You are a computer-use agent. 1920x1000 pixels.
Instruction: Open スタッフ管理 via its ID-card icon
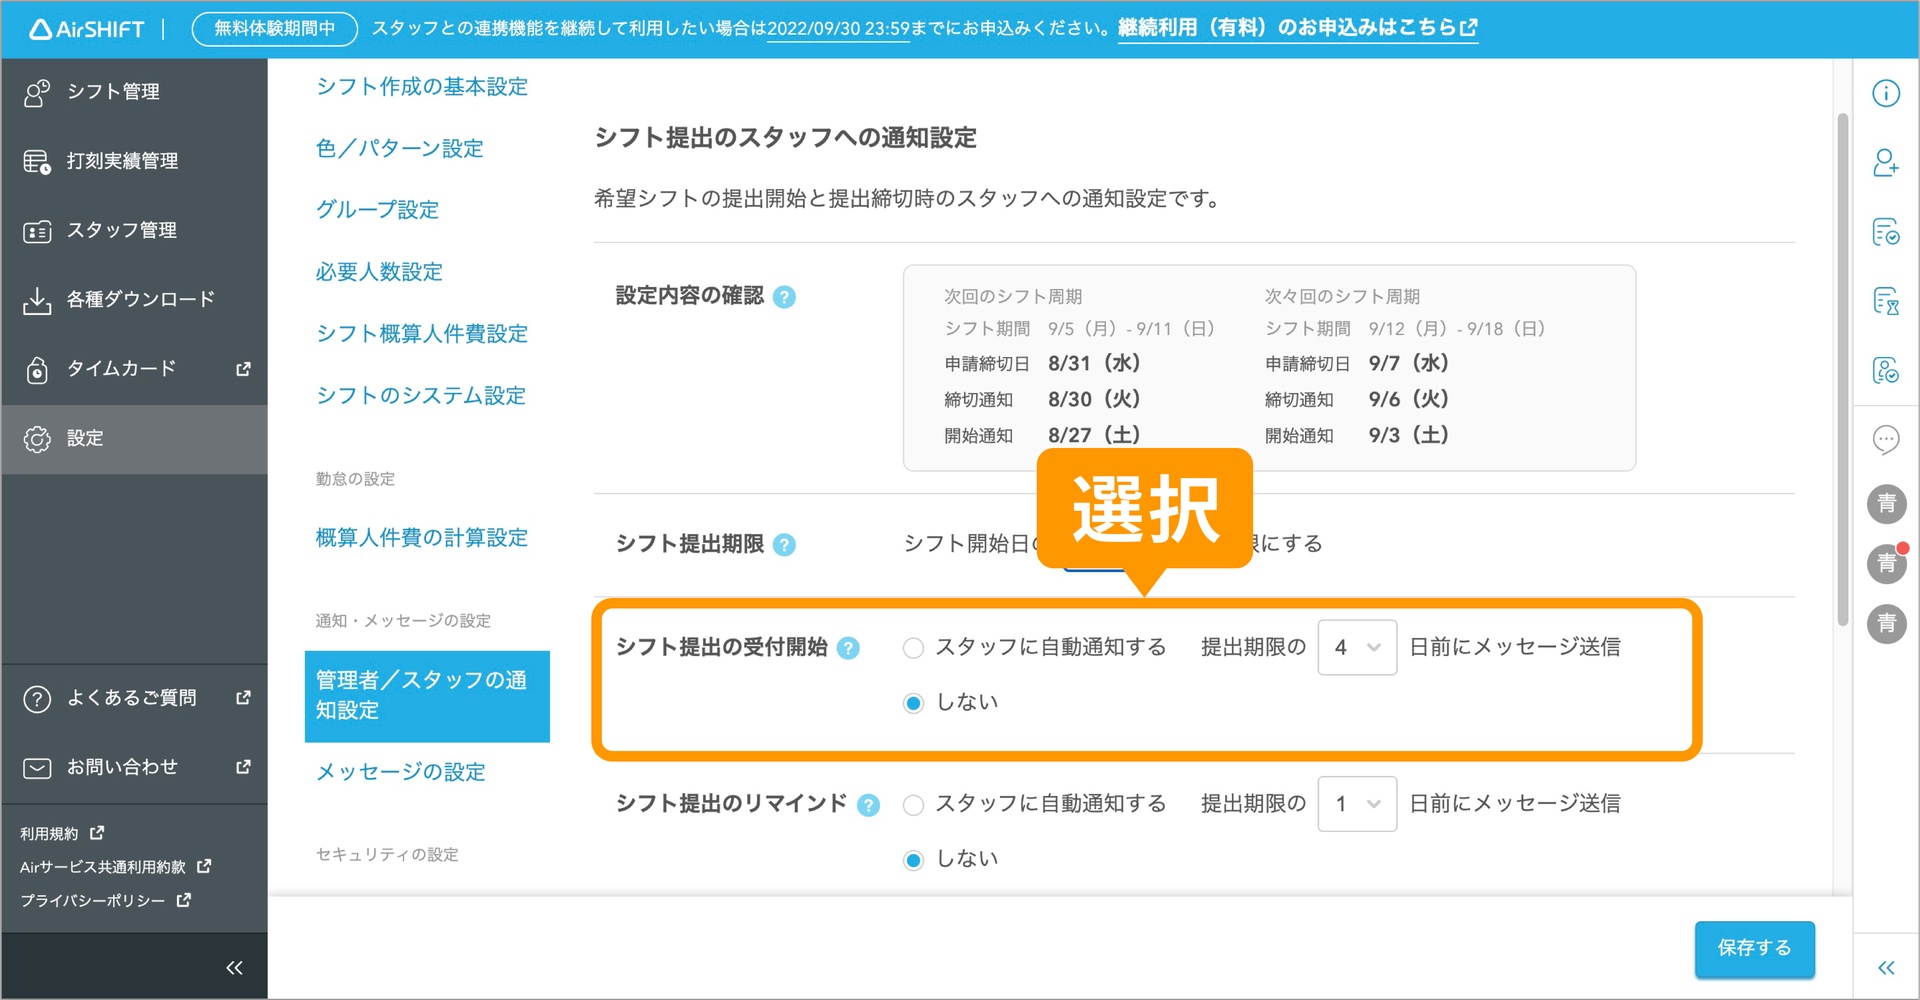click(x=37, y=229)
